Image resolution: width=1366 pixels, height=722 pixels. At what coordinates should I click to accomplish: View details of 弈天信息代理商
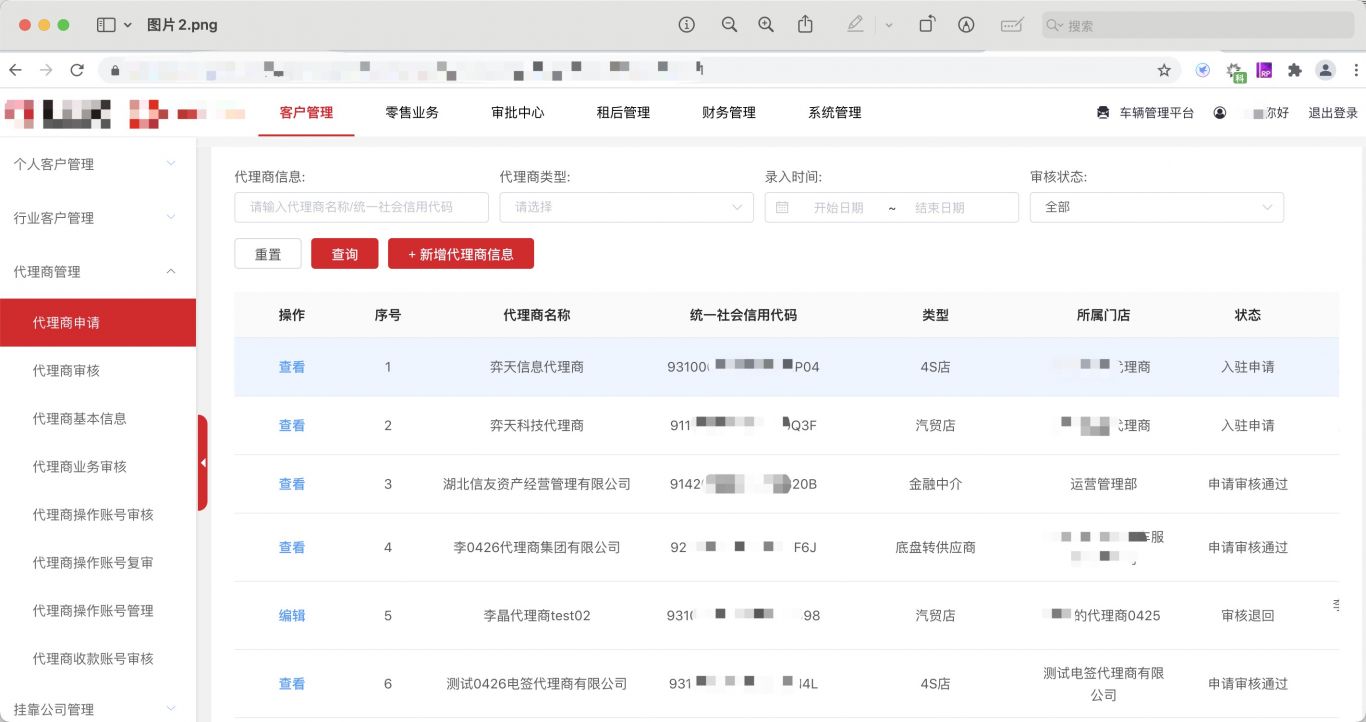(292, 367)
